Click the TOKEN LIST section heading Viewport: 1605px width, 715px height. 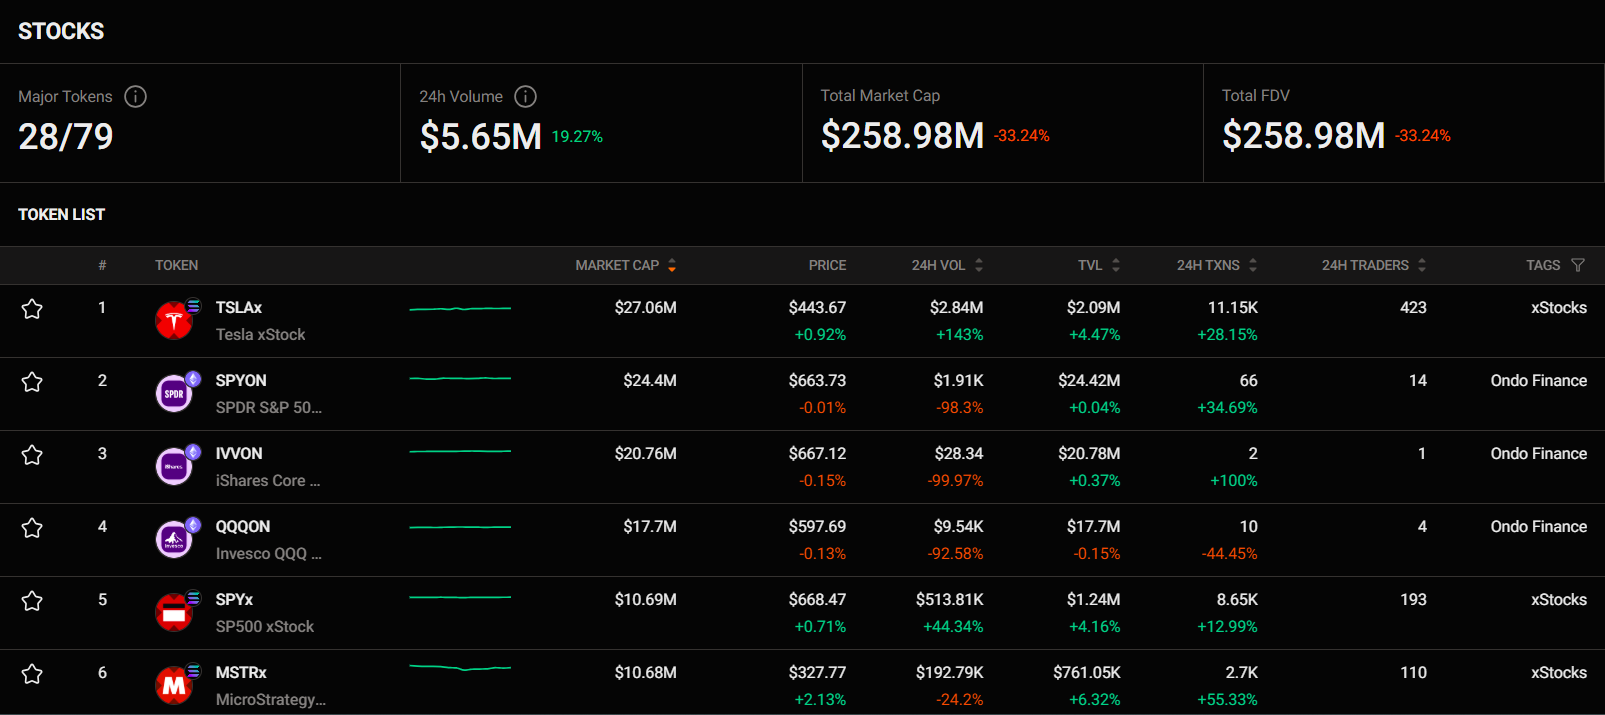pos(61,214)
